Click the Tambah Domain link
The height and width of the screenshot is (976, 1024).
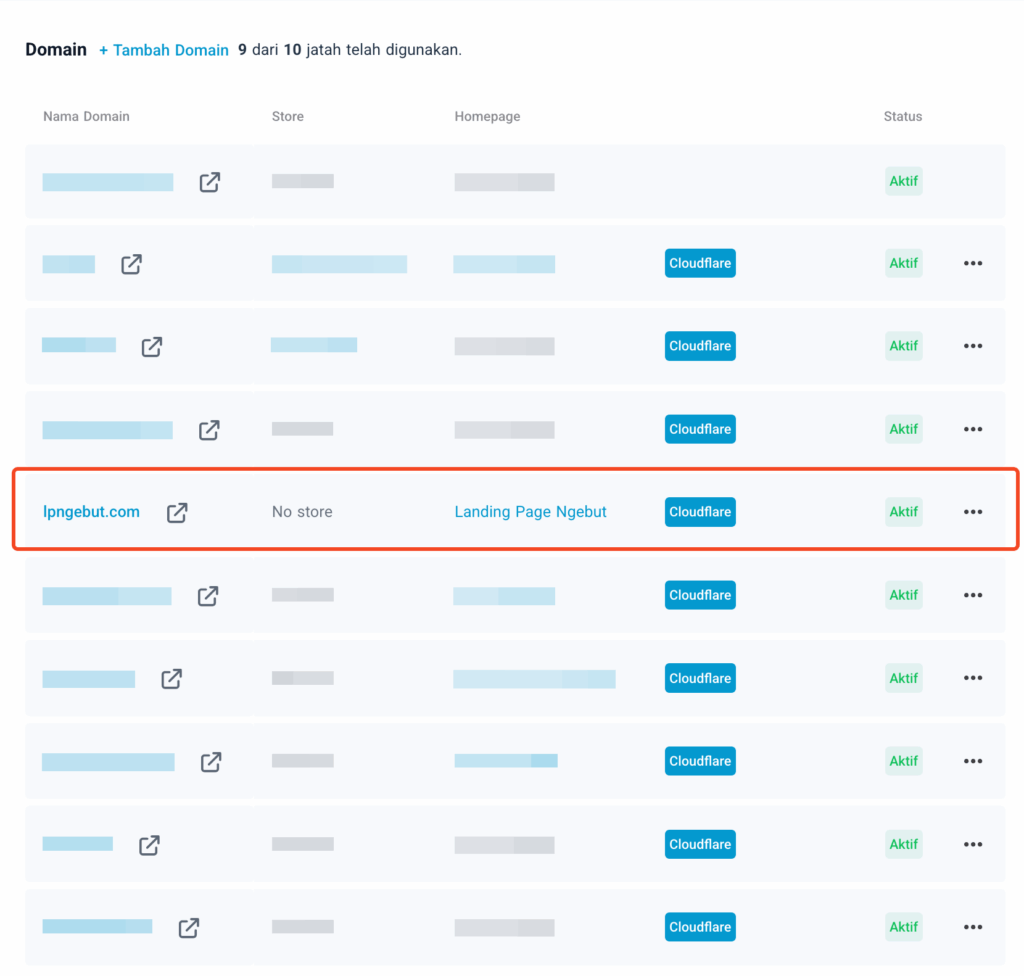pos(164,49)
